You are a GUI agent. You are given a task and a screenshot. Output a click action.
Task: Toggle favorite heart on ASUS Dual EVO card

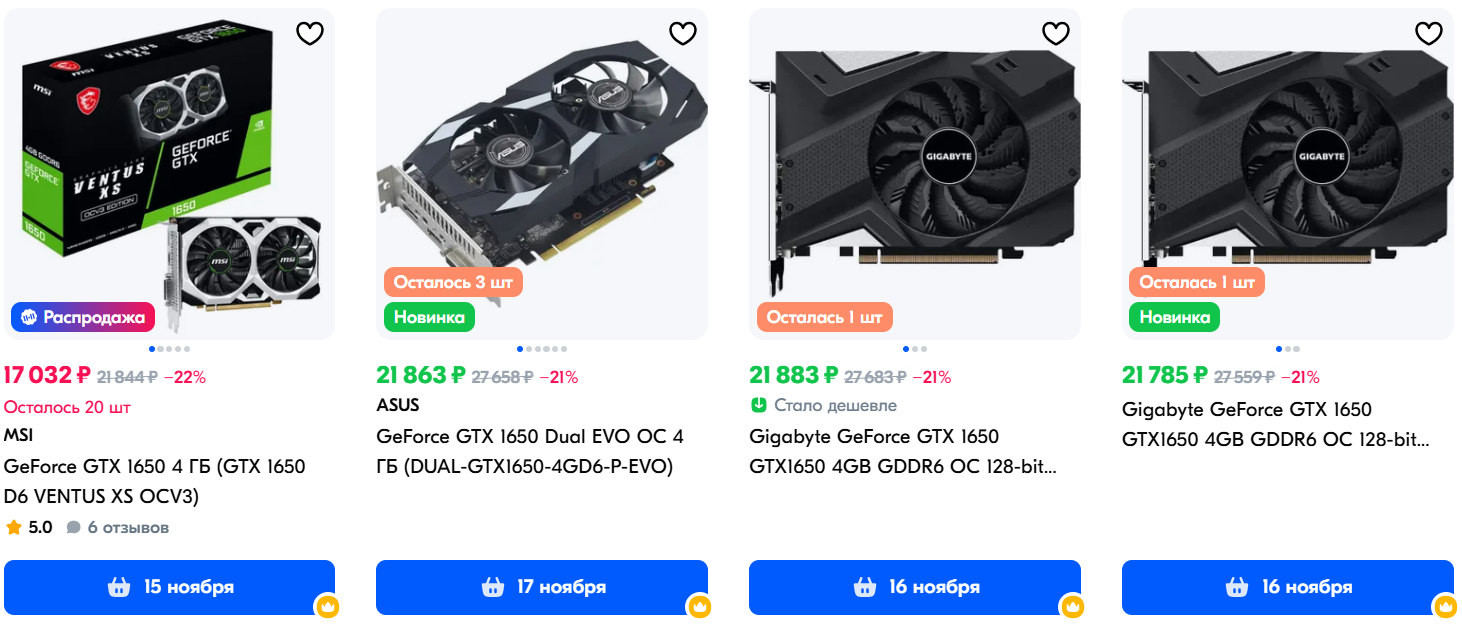point(682,33)
